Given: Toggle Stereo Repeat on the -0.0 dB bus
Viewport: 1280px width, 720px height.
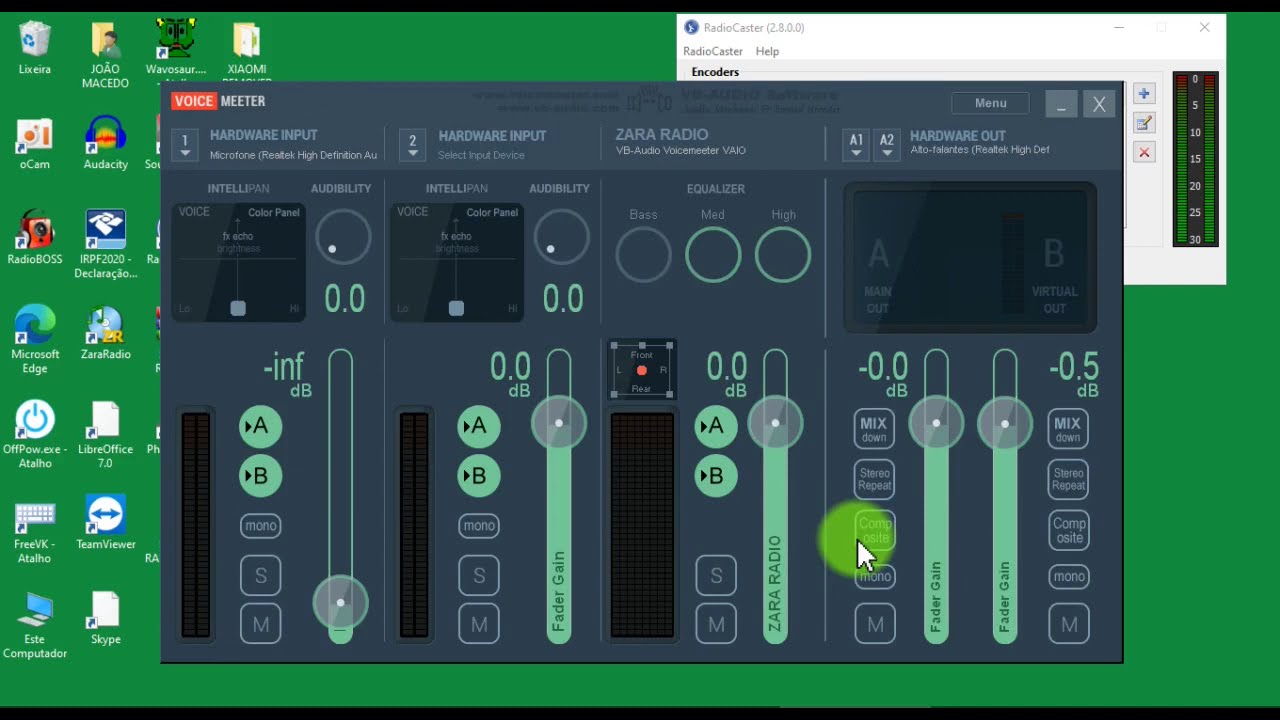Looking at the screenshot, I should [874, 480].
